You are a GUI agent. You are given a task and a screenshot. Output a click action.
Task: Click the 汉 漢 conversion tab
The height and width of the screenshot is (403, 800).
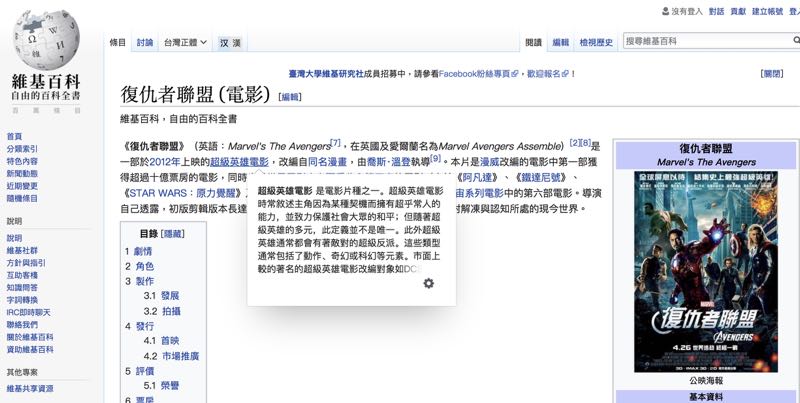[x=230, y=43]
